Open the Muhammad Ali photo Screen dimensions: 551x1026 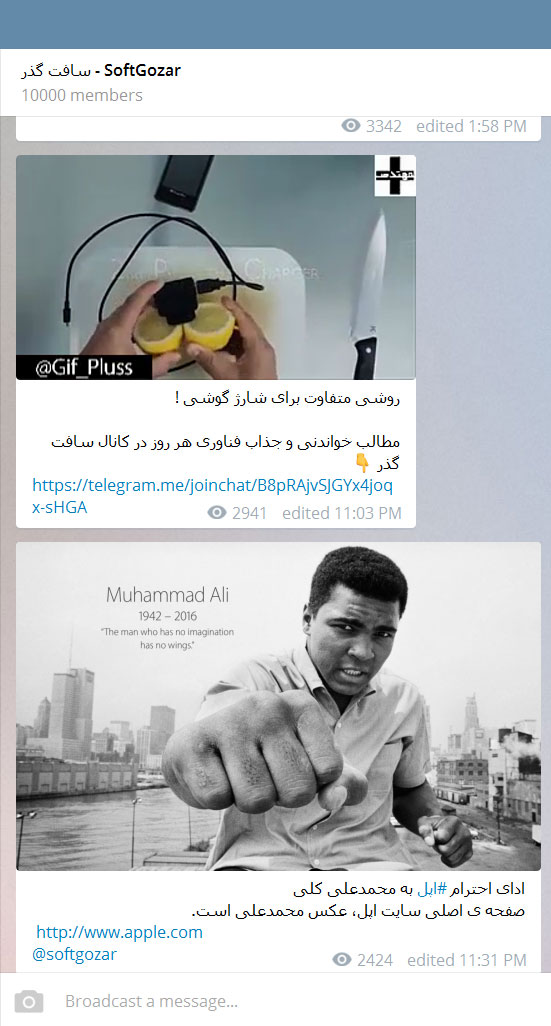click(278, 706)
